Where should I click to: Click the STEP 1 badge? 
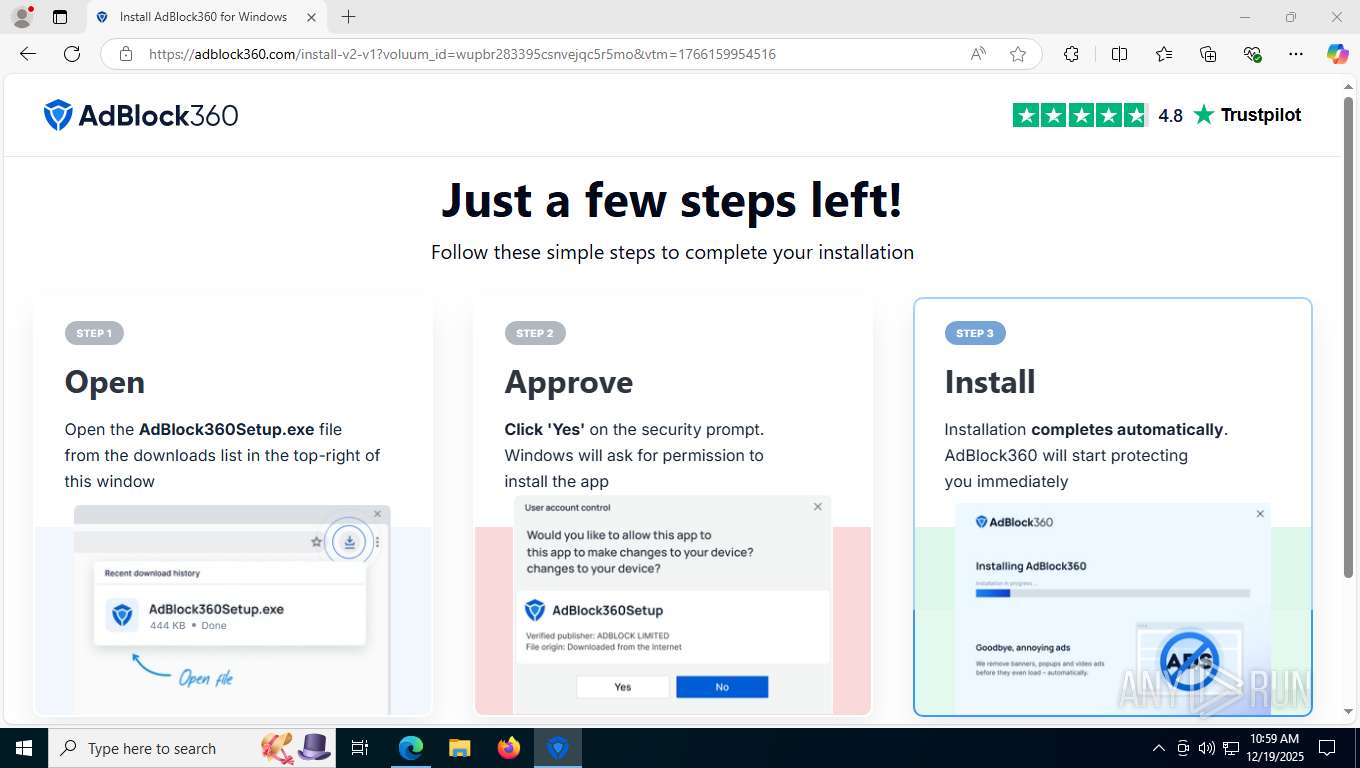94,333
